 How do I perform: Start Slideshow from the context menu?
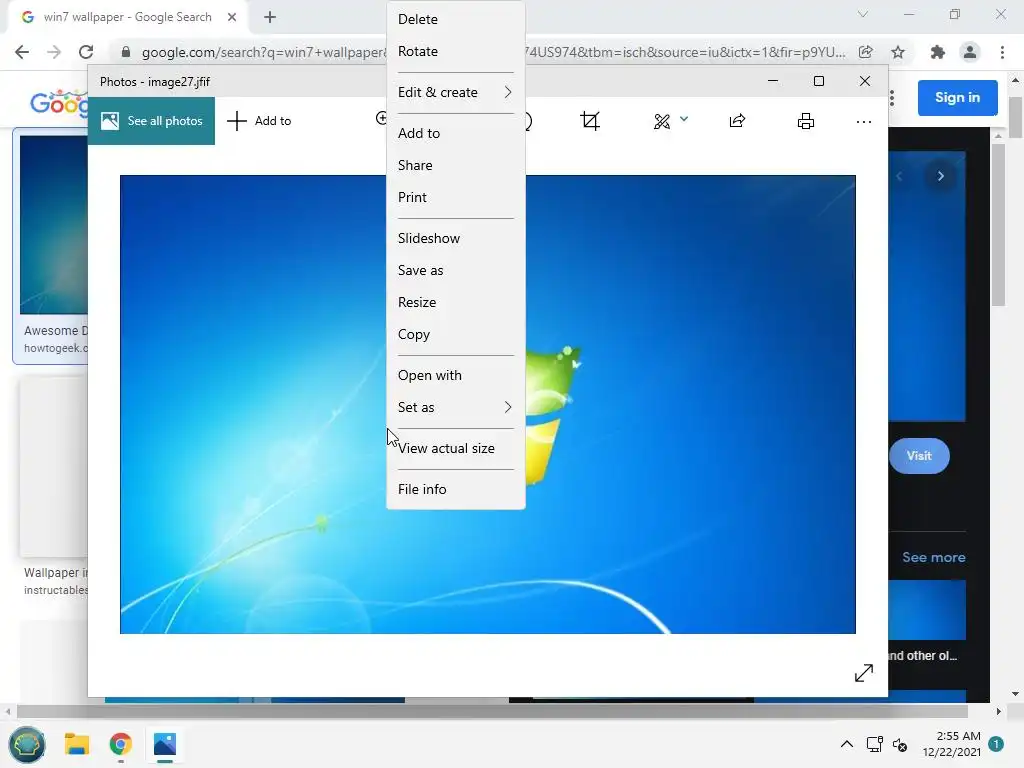pyautogui.click(x=456, y=238)
